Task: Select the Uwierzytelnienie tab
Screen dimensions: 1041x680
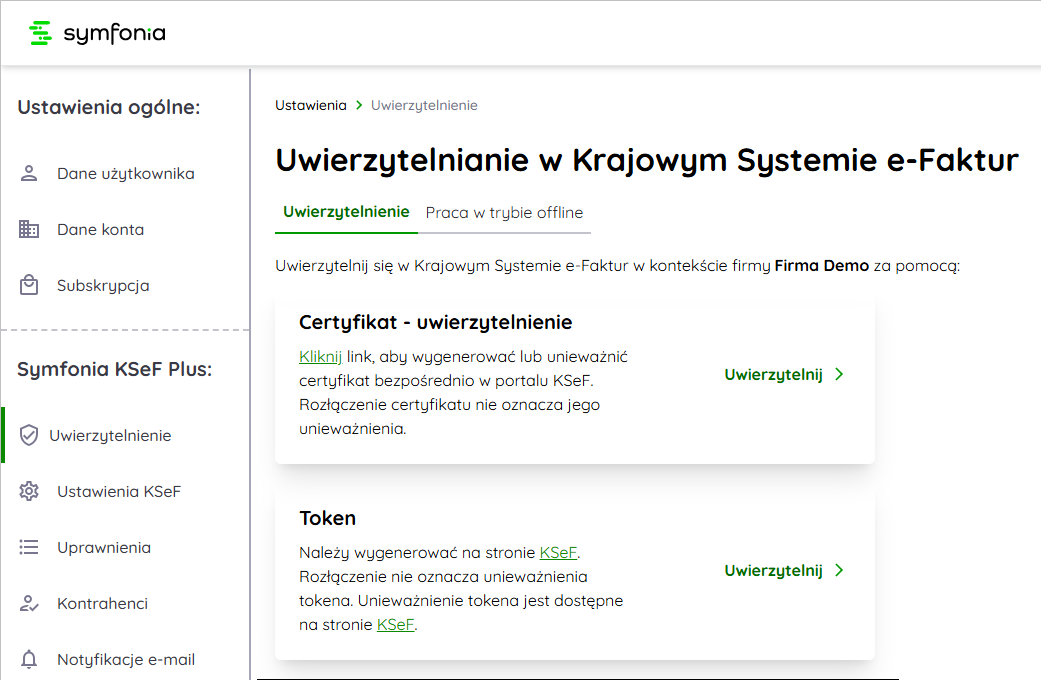Action: tap(346, 212)
